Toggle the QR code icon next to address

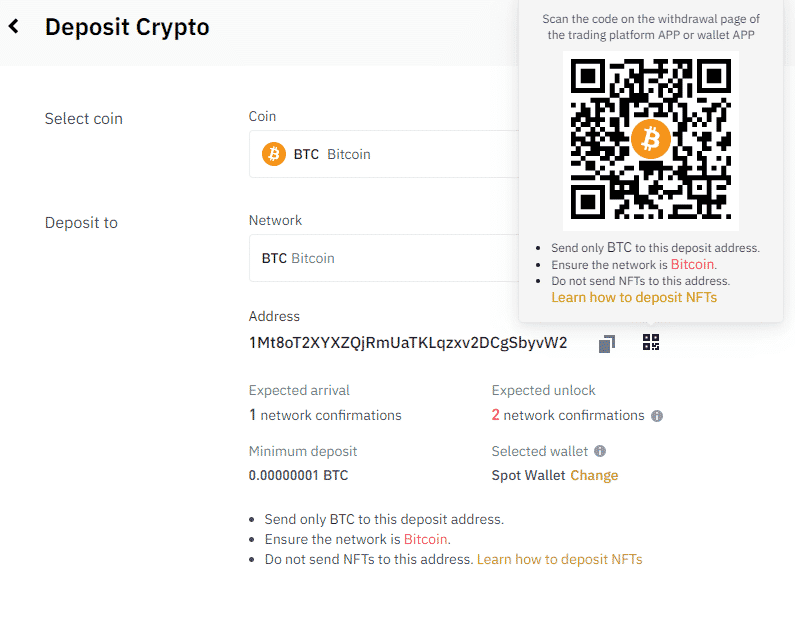pyautogui.click(x=651, y=343)
